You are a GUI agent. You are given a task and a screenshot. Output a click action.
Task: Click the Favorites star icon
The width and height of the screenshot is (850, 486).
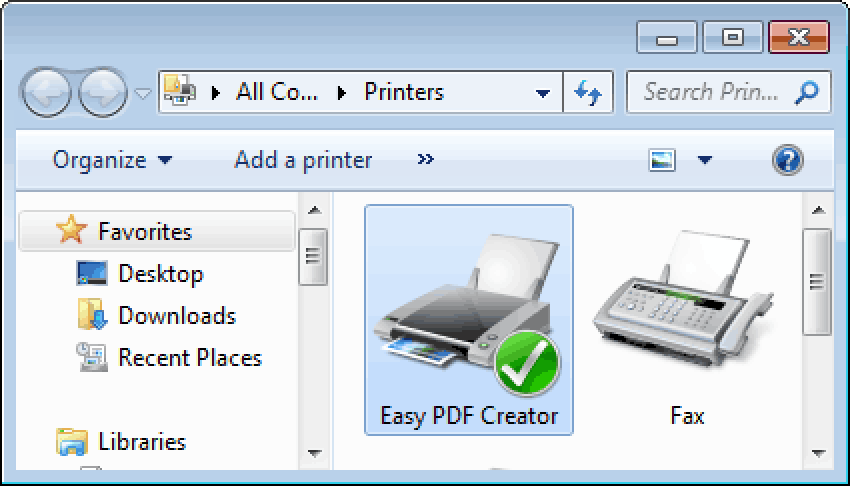(71, 229)
